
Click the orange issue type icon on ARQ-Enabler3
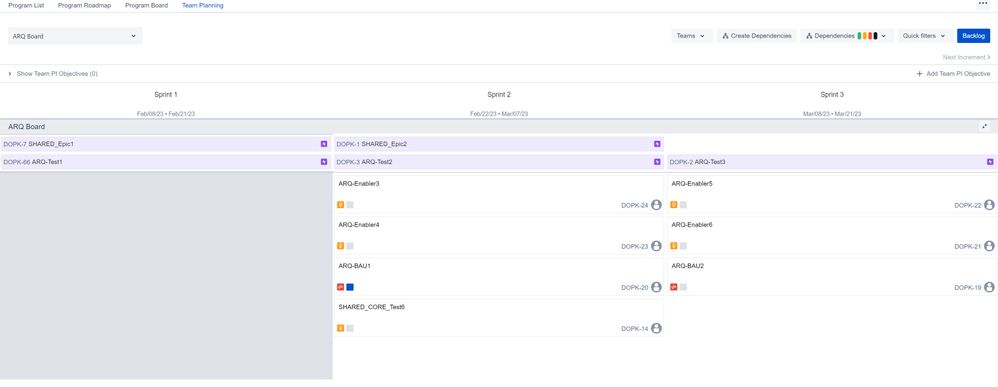click(341, 205)
